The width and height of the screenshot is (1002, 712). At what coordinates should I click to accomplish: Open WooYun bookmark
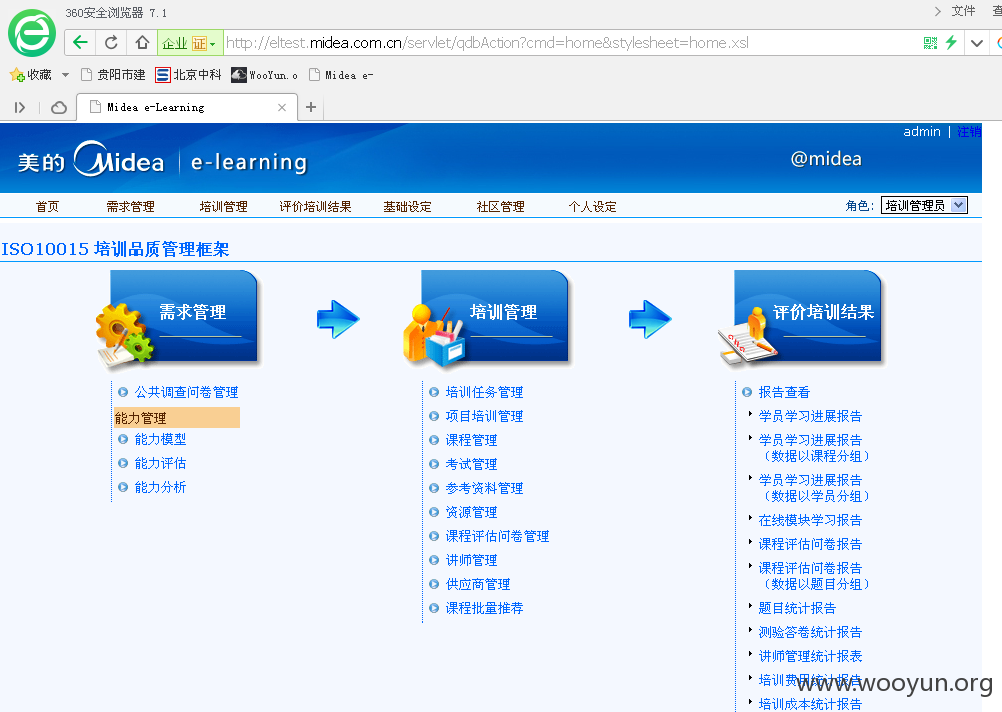(265, 75)
